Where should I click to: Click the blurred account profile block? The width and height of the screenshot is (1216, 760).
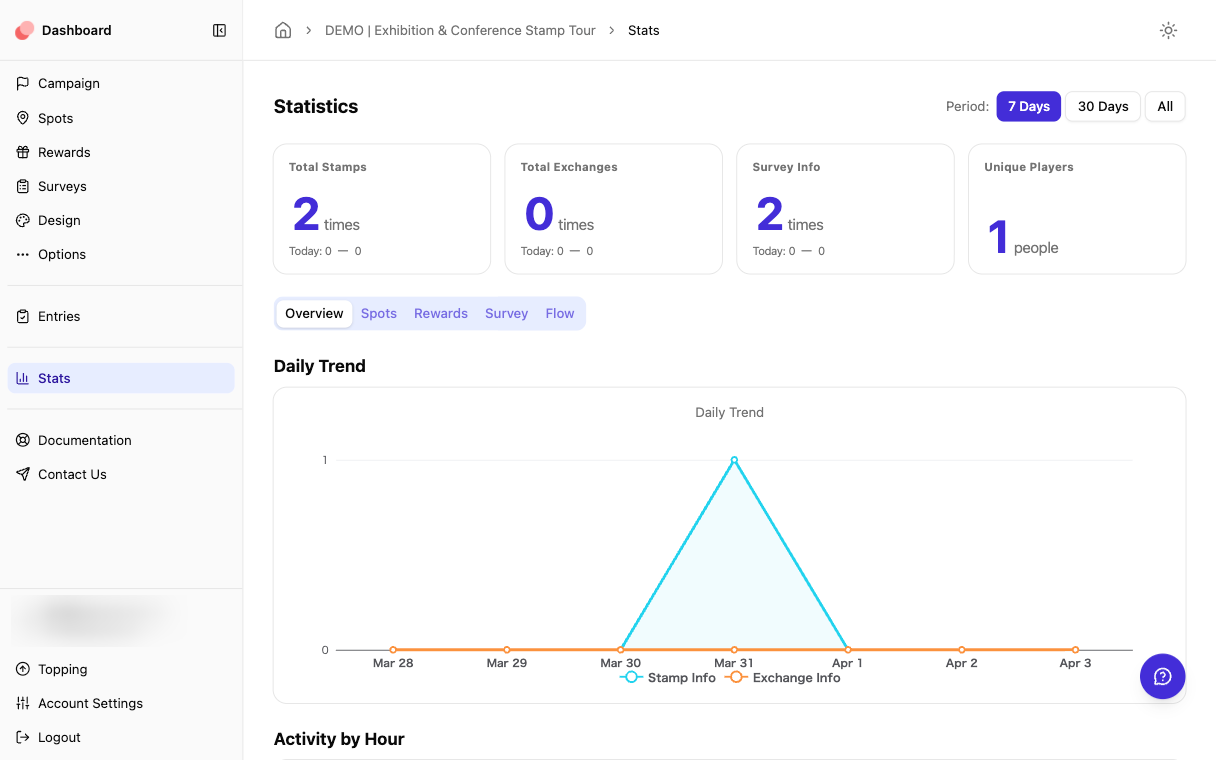pyautogui.click(x=98, y=619)
